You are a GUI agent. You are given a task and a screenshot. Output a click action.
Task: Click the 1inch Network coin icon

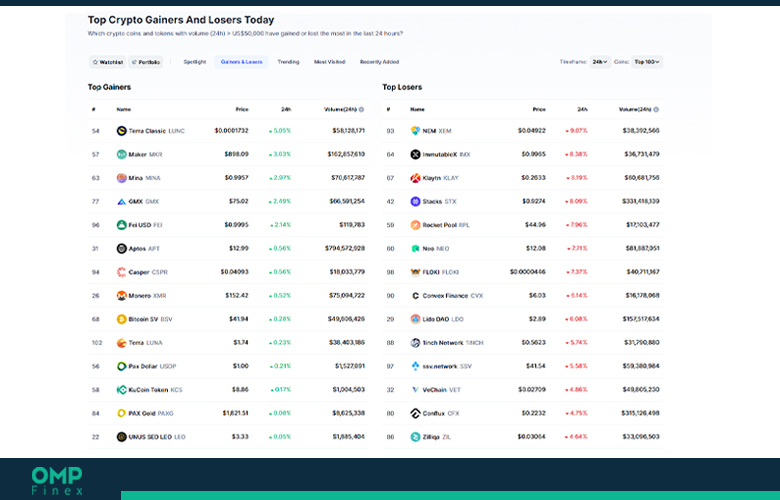[x=415, y=343]
